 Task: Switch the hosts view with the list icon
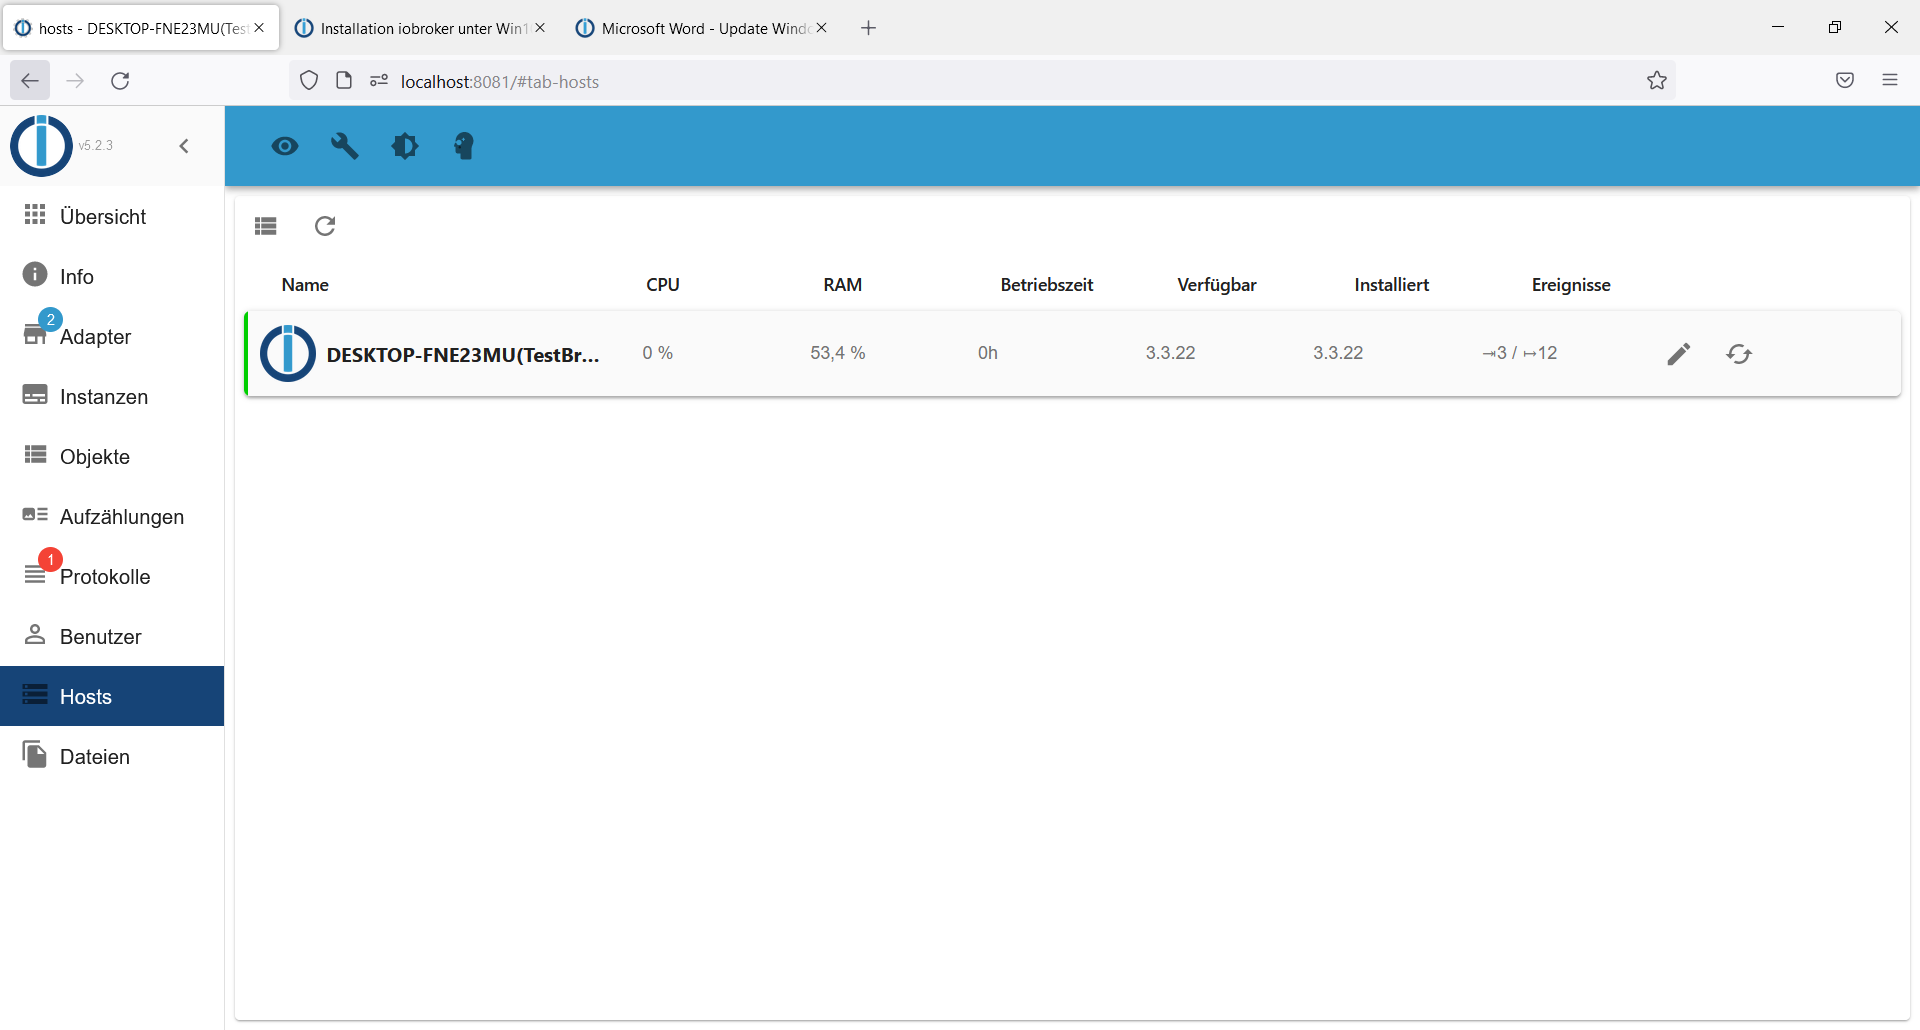coord(266,226)
